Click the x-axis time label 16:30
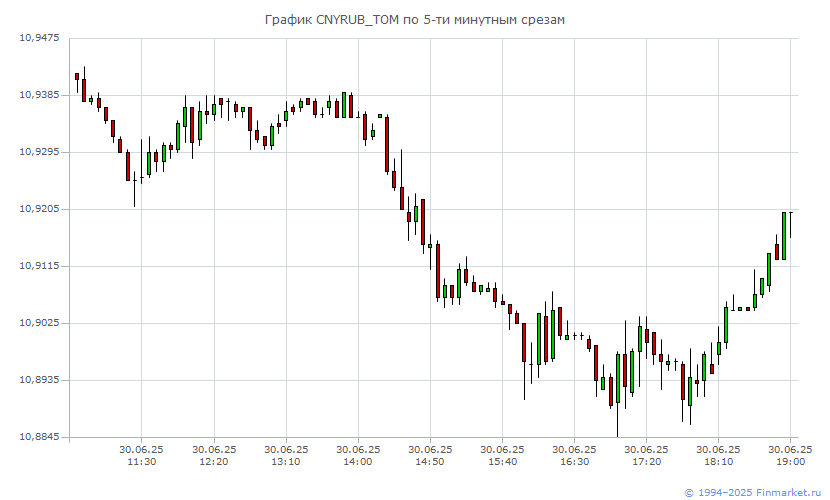The width and height of the screenshot is (830, 500). (574, 462)
